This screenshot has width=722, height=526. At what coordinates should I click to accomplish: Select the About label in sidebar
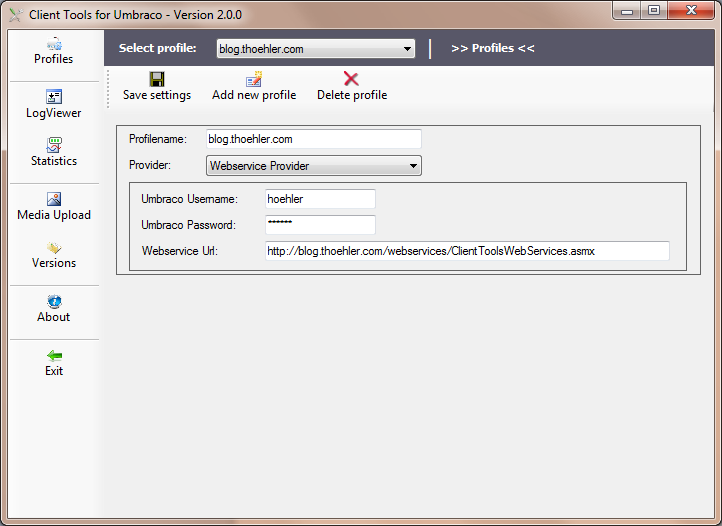tap(53, 317)
